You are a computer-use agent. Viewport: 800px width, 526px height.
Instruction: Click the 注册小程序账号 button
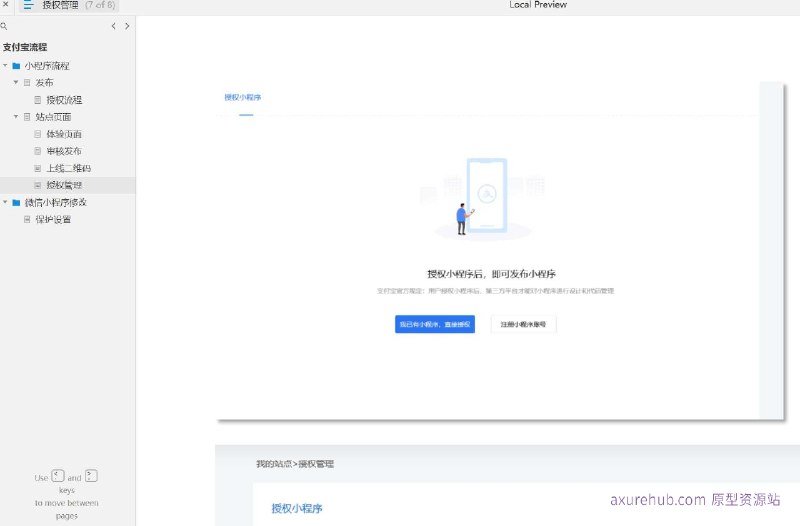pyautogui.click(x=523, y=324)
